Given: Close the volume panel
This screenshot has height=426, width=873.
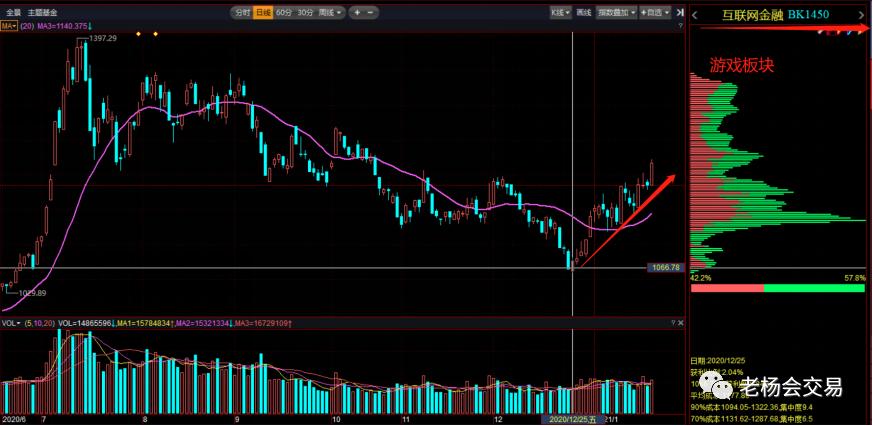Looking at the screenshot, I should tap(680, 323).
